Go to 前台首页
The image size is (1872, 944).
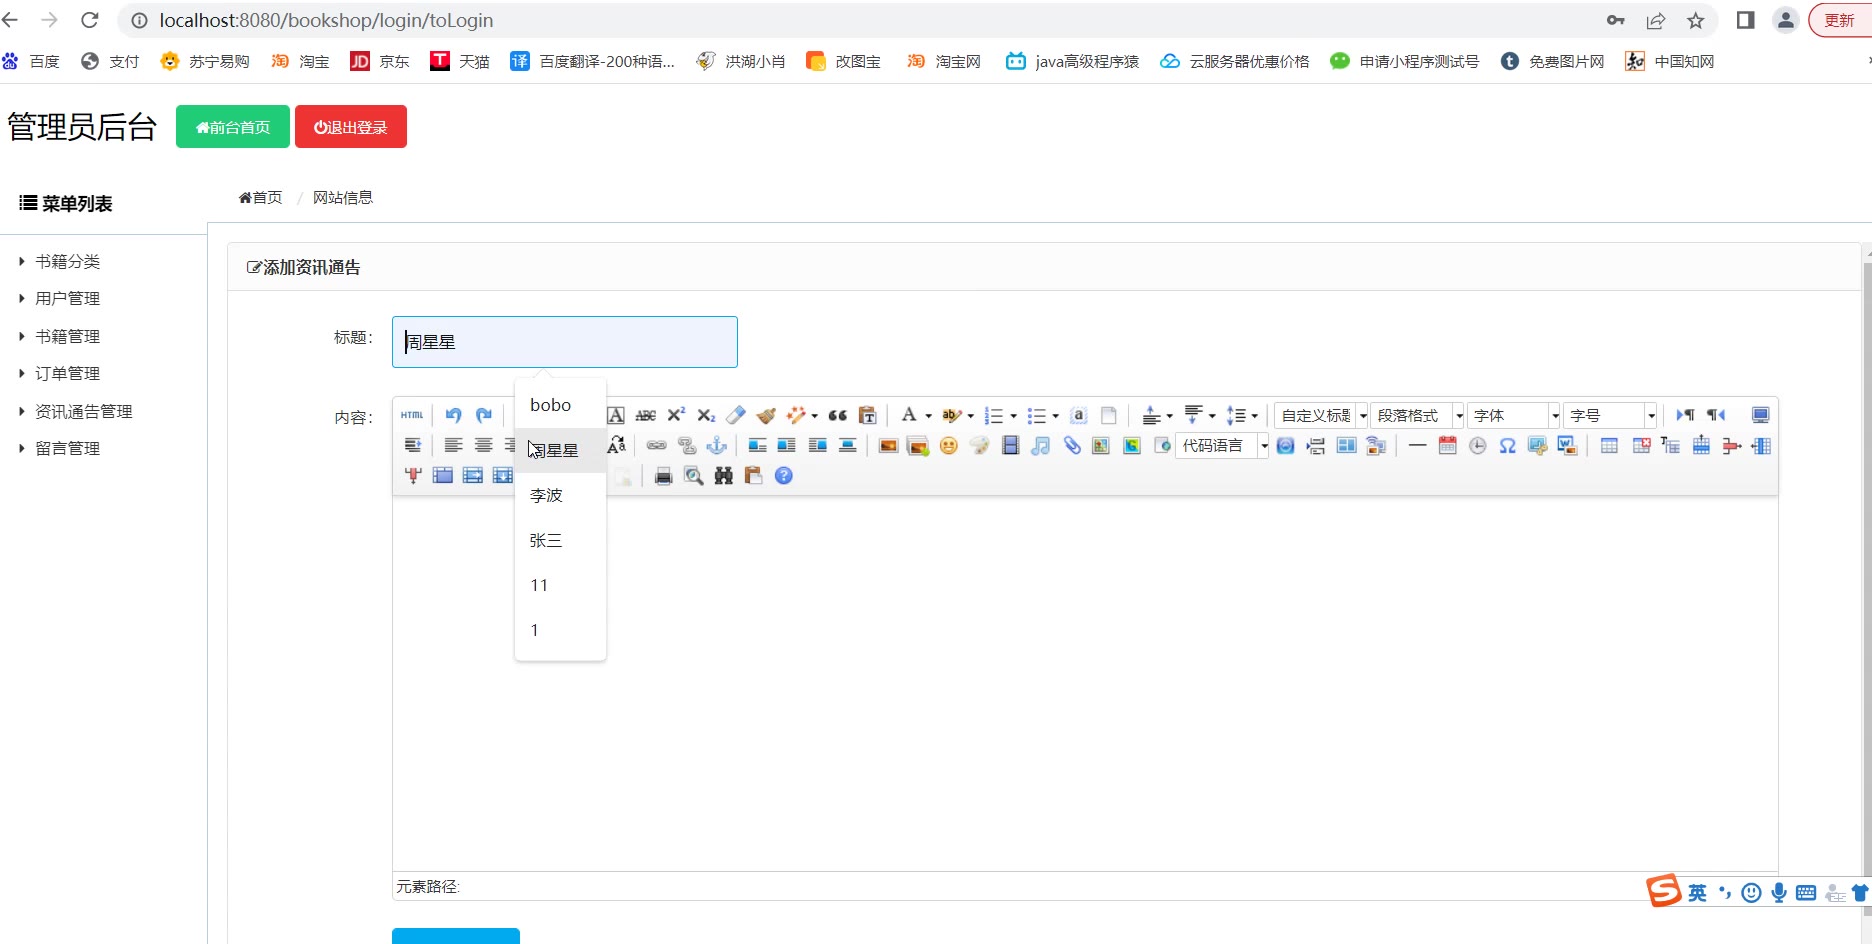pyautogui.click(x=233, y=127)
